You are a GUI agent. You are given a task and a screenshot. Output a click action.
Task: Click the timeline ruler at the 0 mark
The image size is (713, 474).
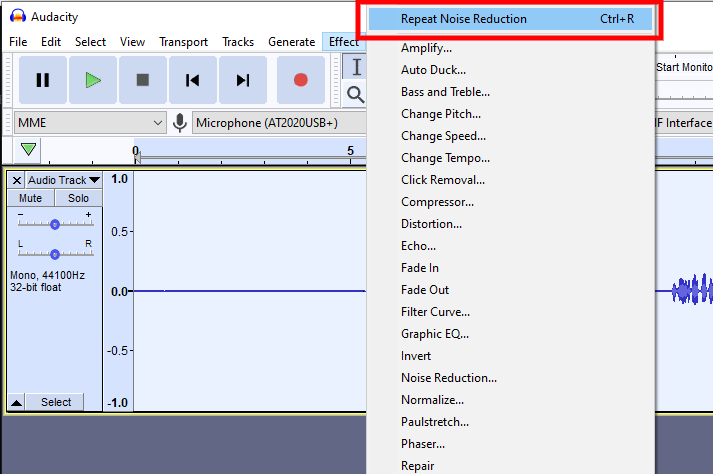[135, 151]
